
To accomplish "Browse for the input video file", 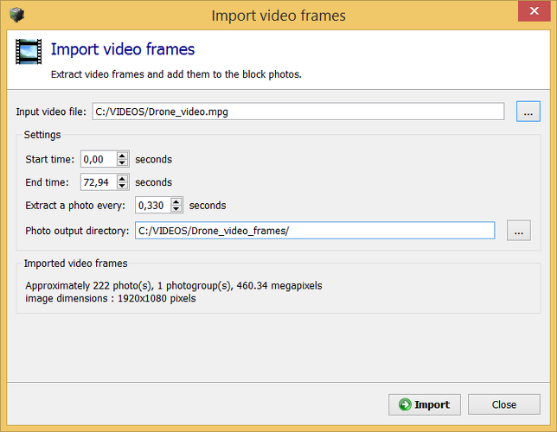I will [x=528, y=112].
